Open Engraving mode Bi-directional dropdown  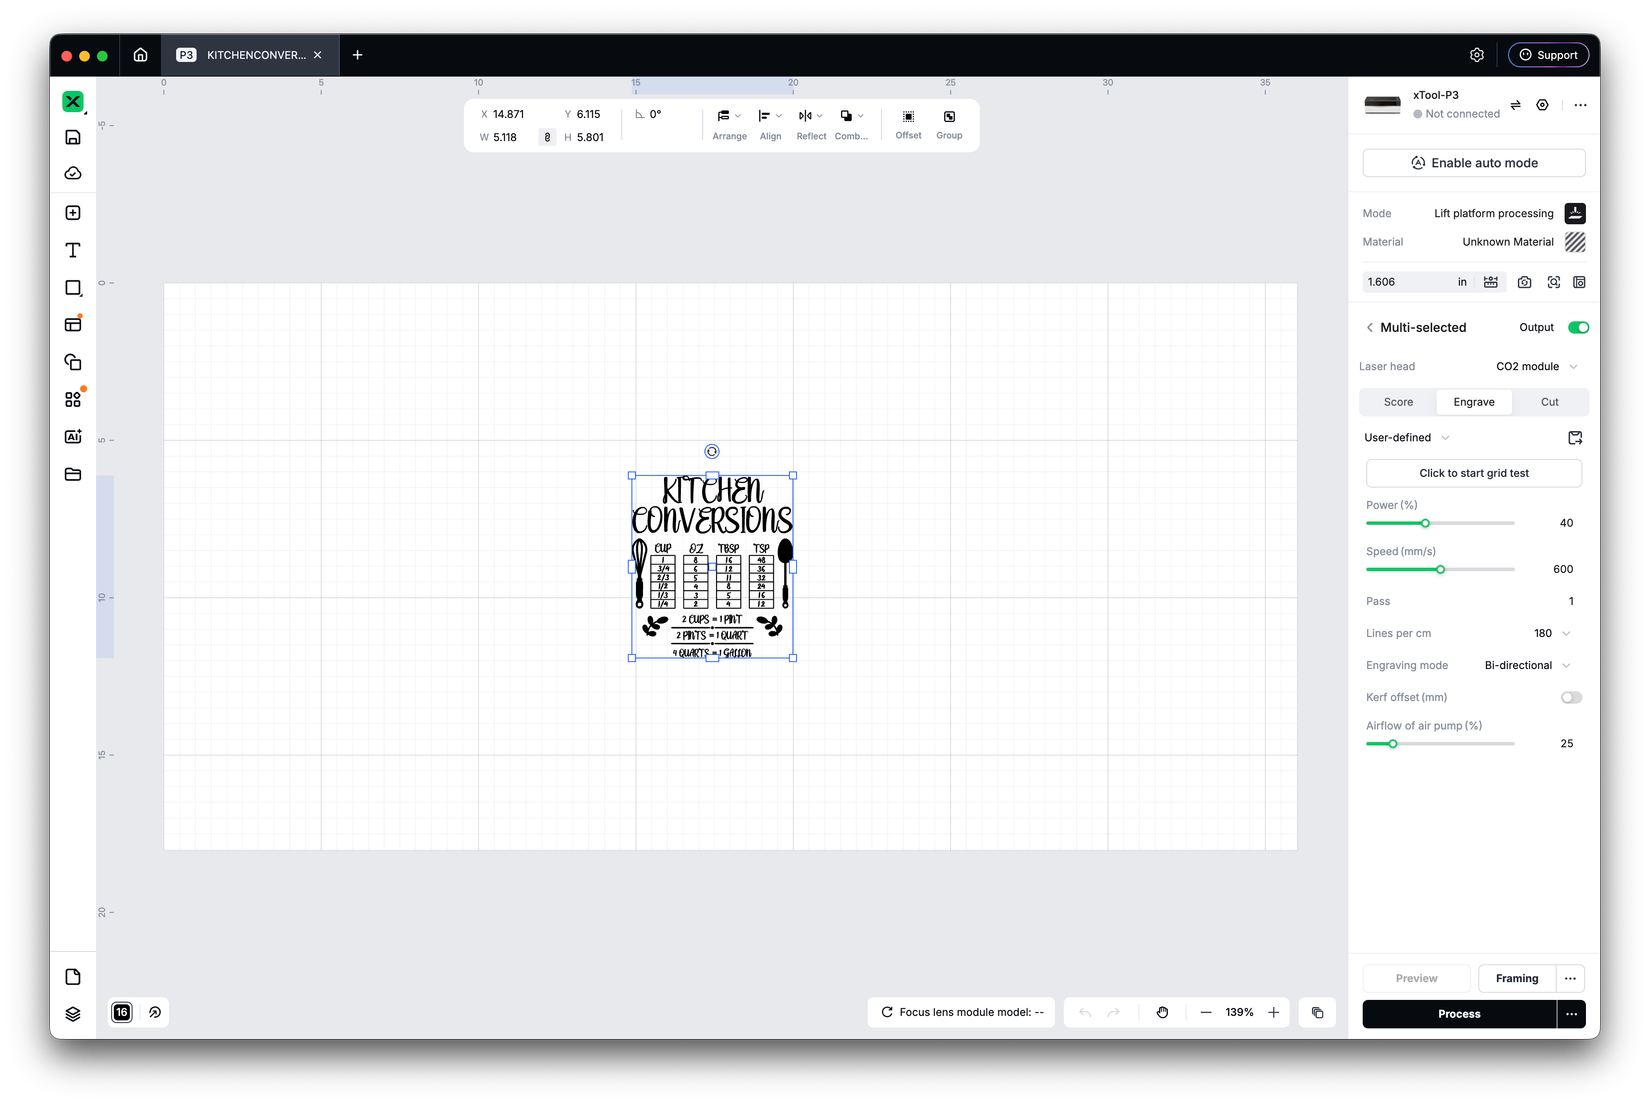pyautogui.click(x=1527, y=665)
